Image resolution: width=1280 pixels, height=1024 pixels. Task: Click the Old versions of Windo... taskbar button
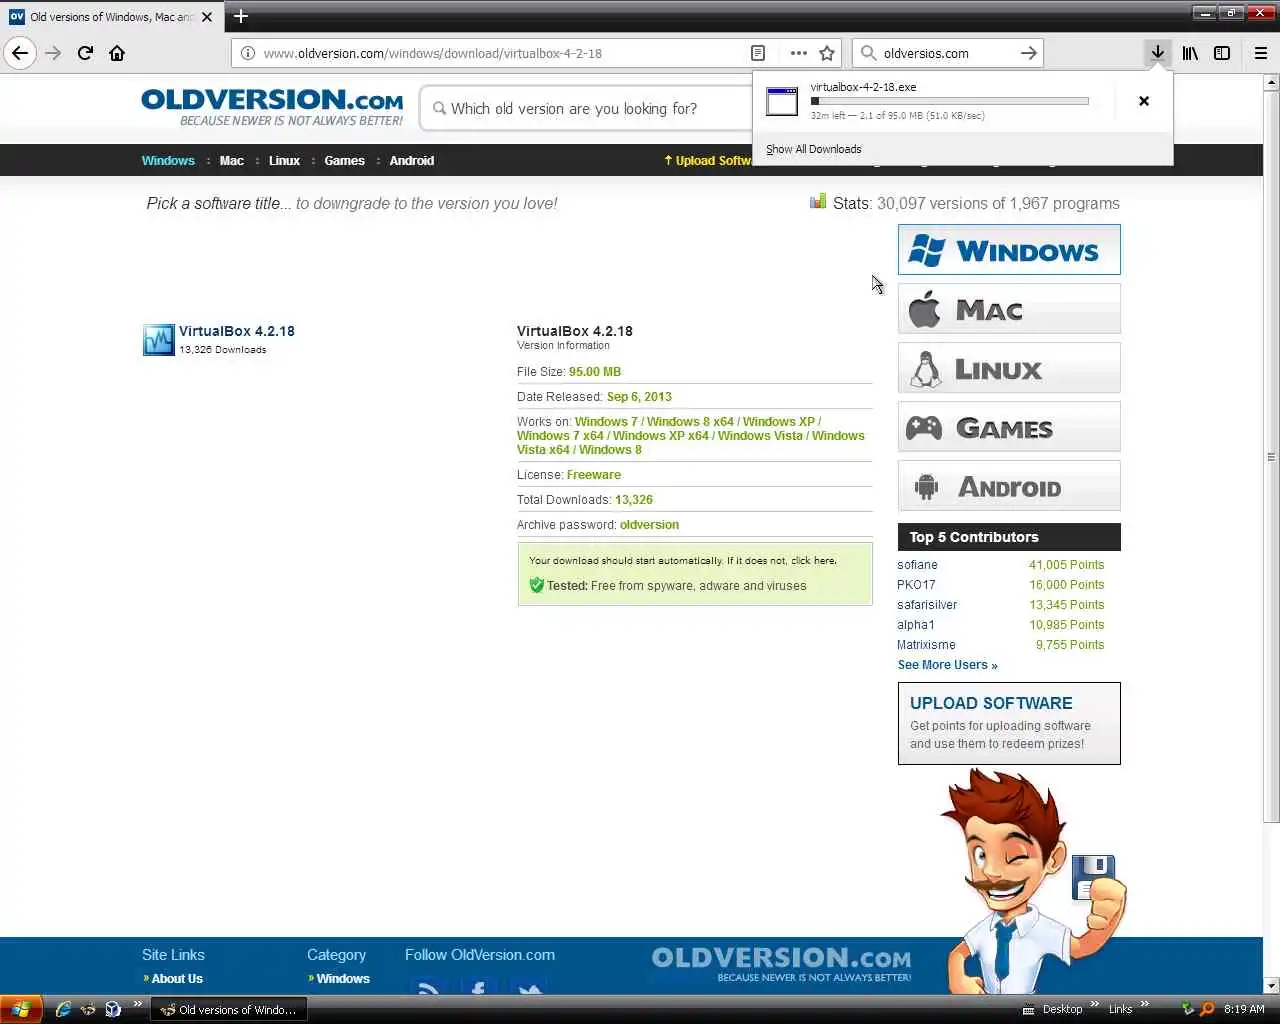[229, 1009]
